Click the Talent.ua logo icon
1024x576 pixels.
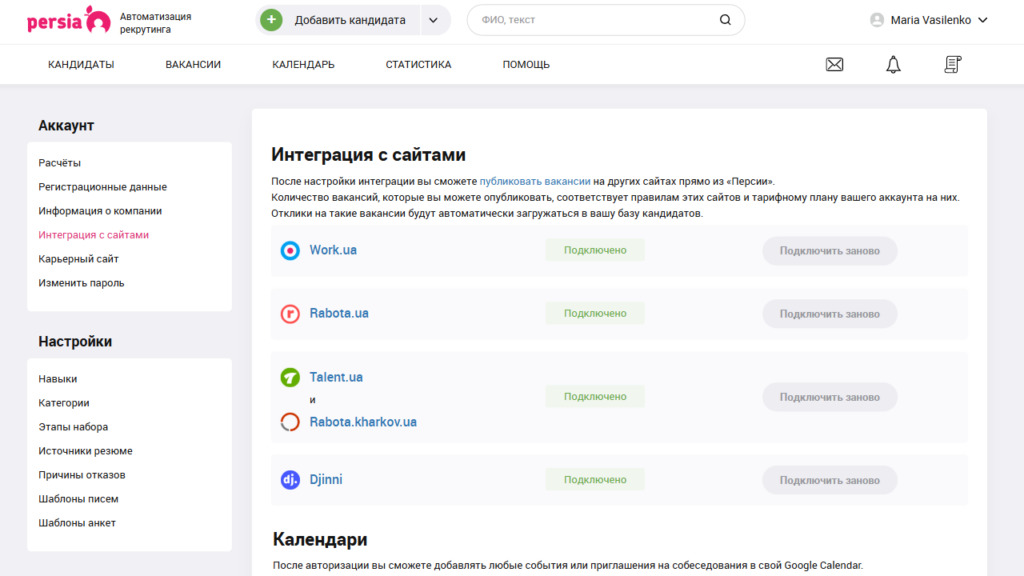coord(290,377)
